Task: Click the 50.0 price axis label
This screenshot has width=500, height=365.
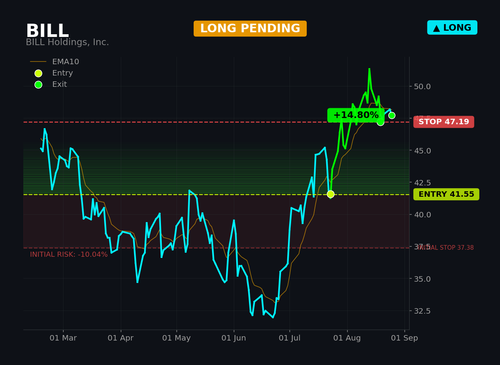Action: click(422, 87)
